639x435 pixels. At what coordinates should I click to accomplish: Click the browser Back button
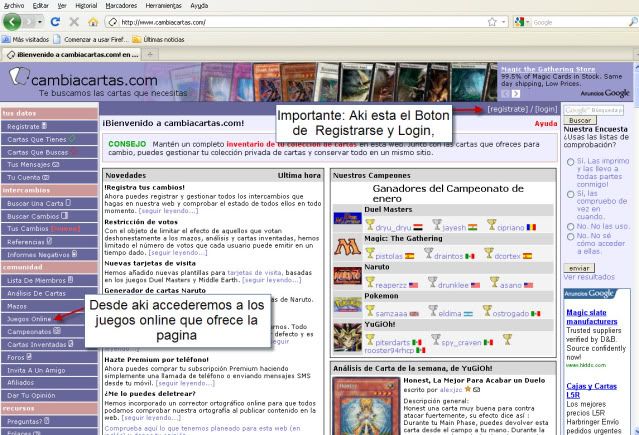[12, 22]
